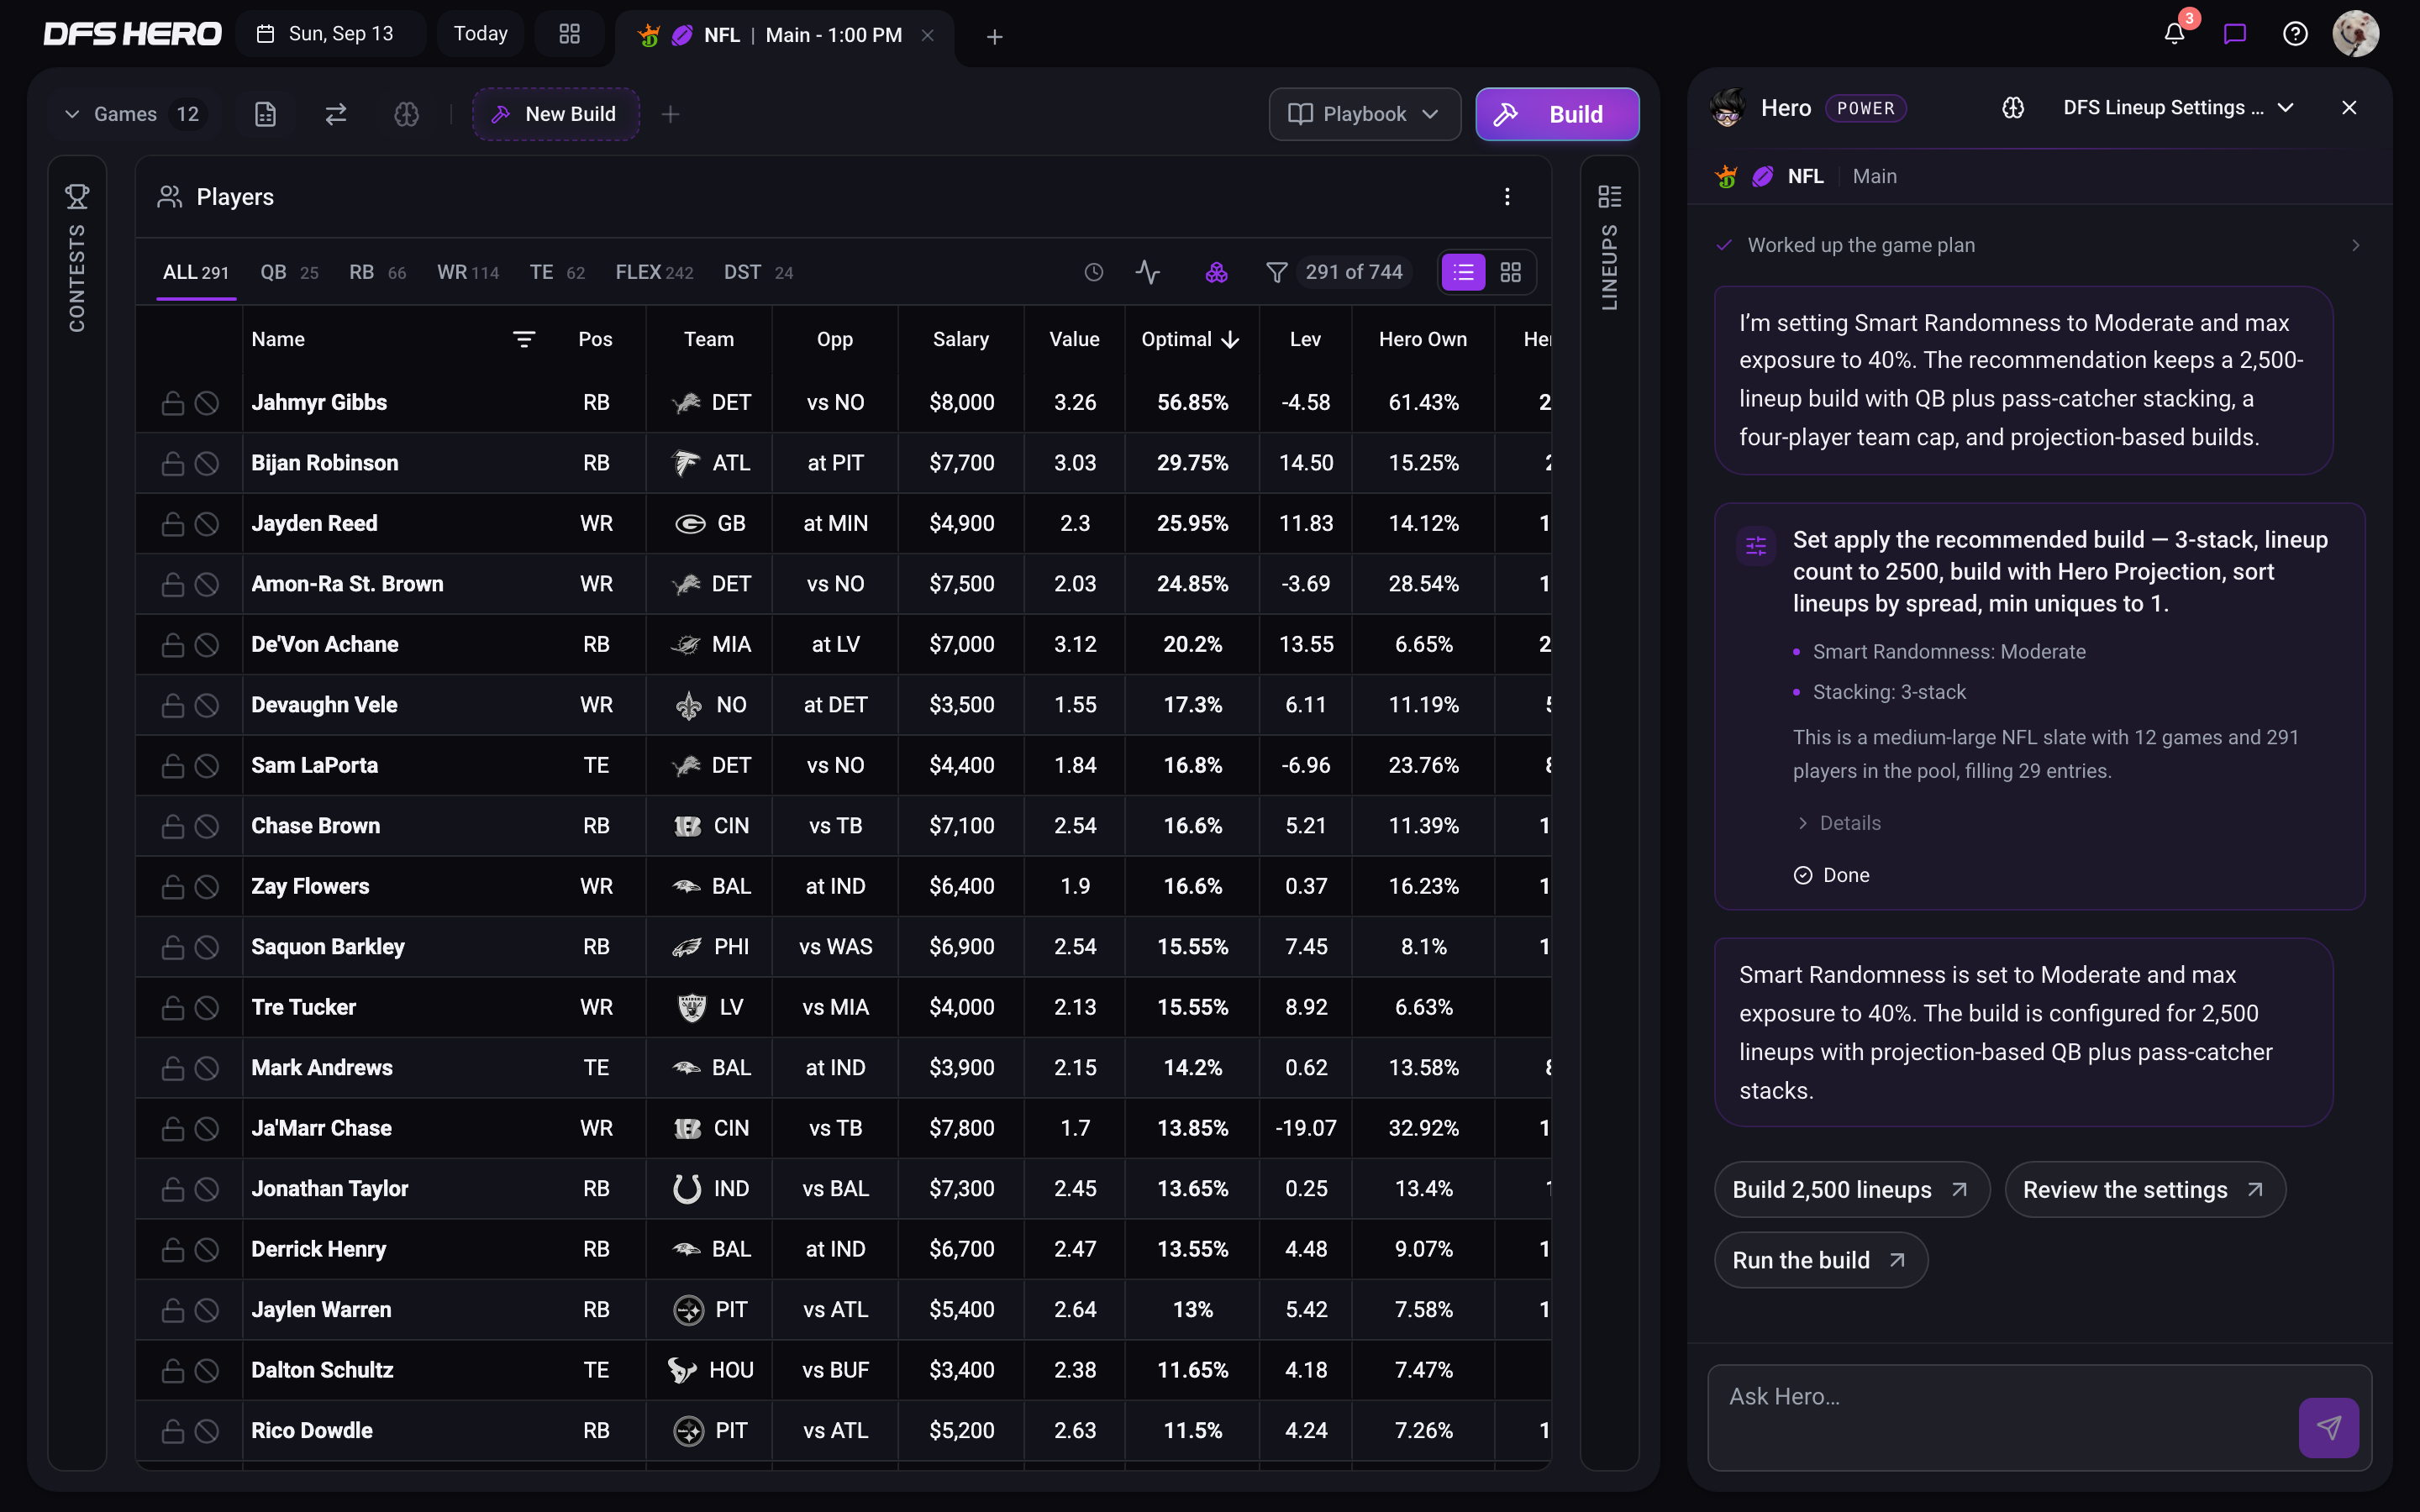Open the document notes icon beside Games

(265, 114)
